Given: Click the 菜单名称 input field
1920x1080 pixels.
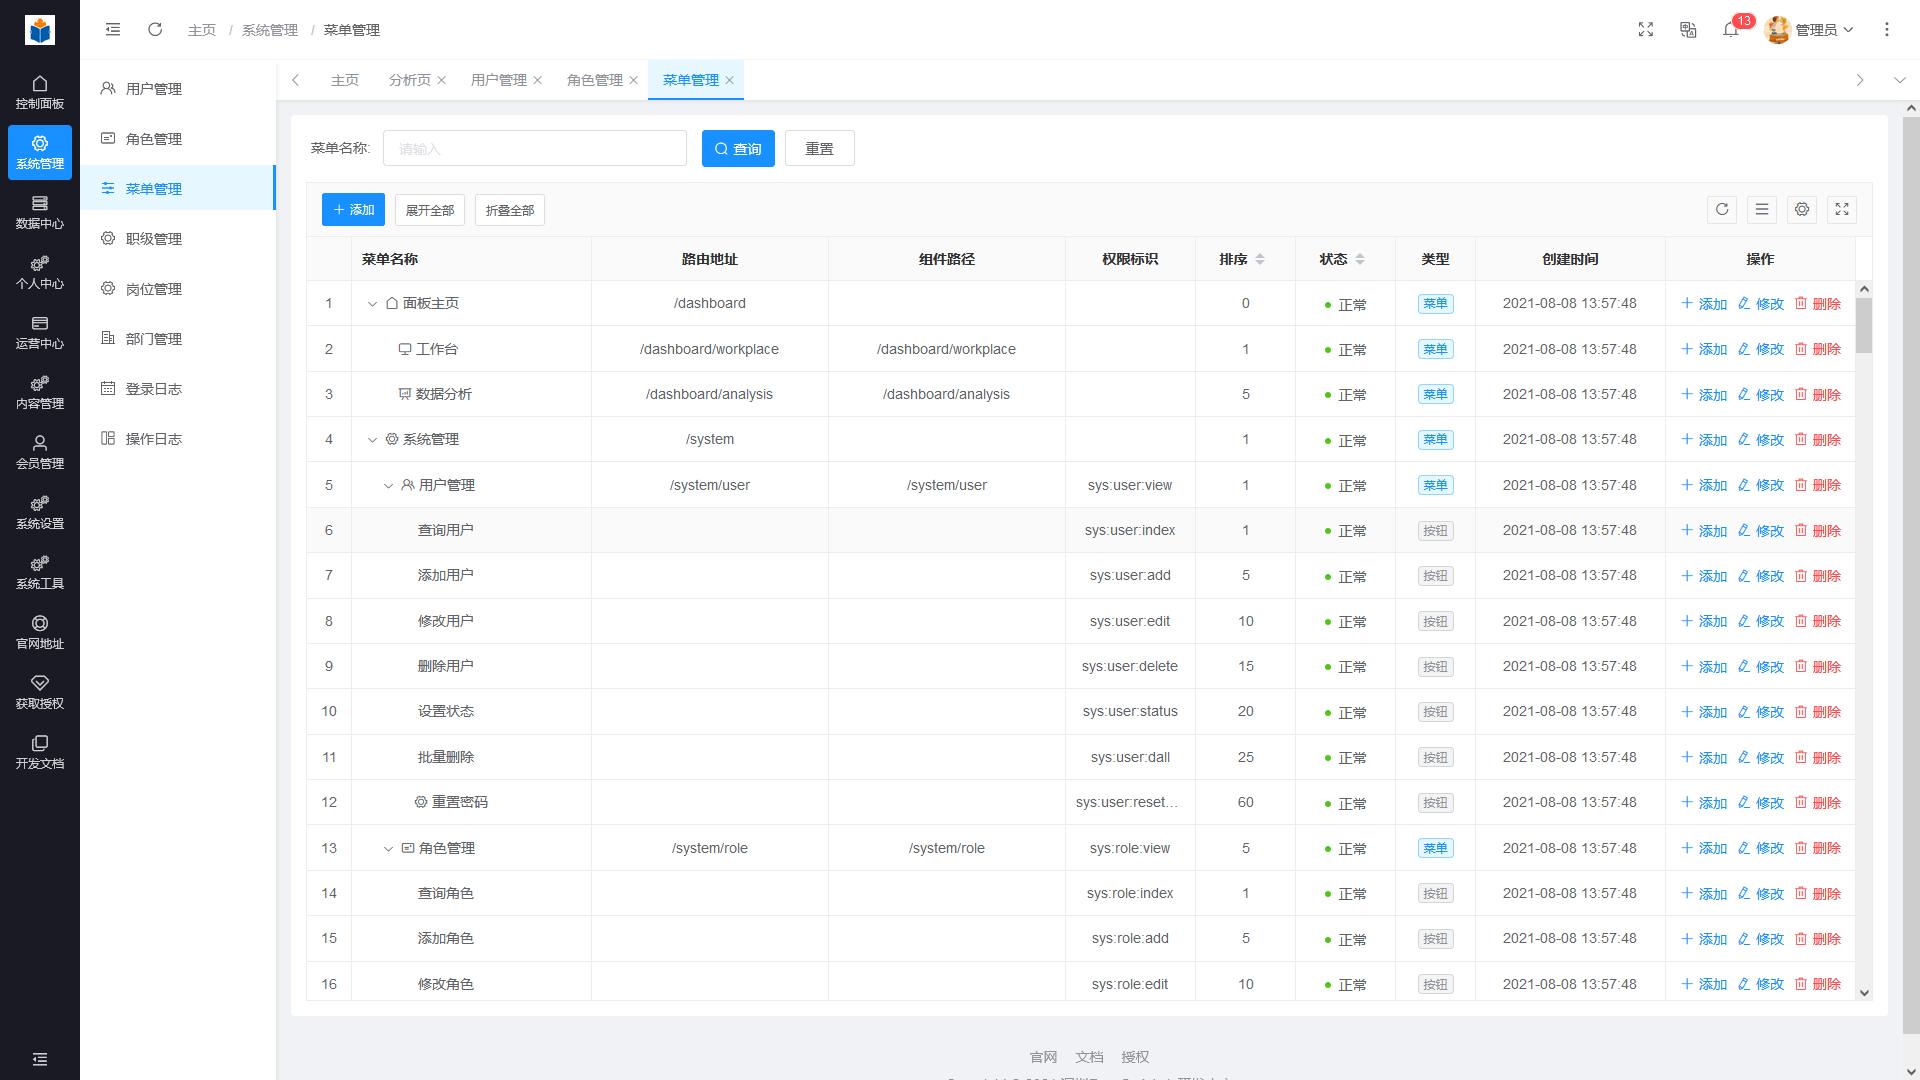Looking at the screenshot, I should pos(535,148).
